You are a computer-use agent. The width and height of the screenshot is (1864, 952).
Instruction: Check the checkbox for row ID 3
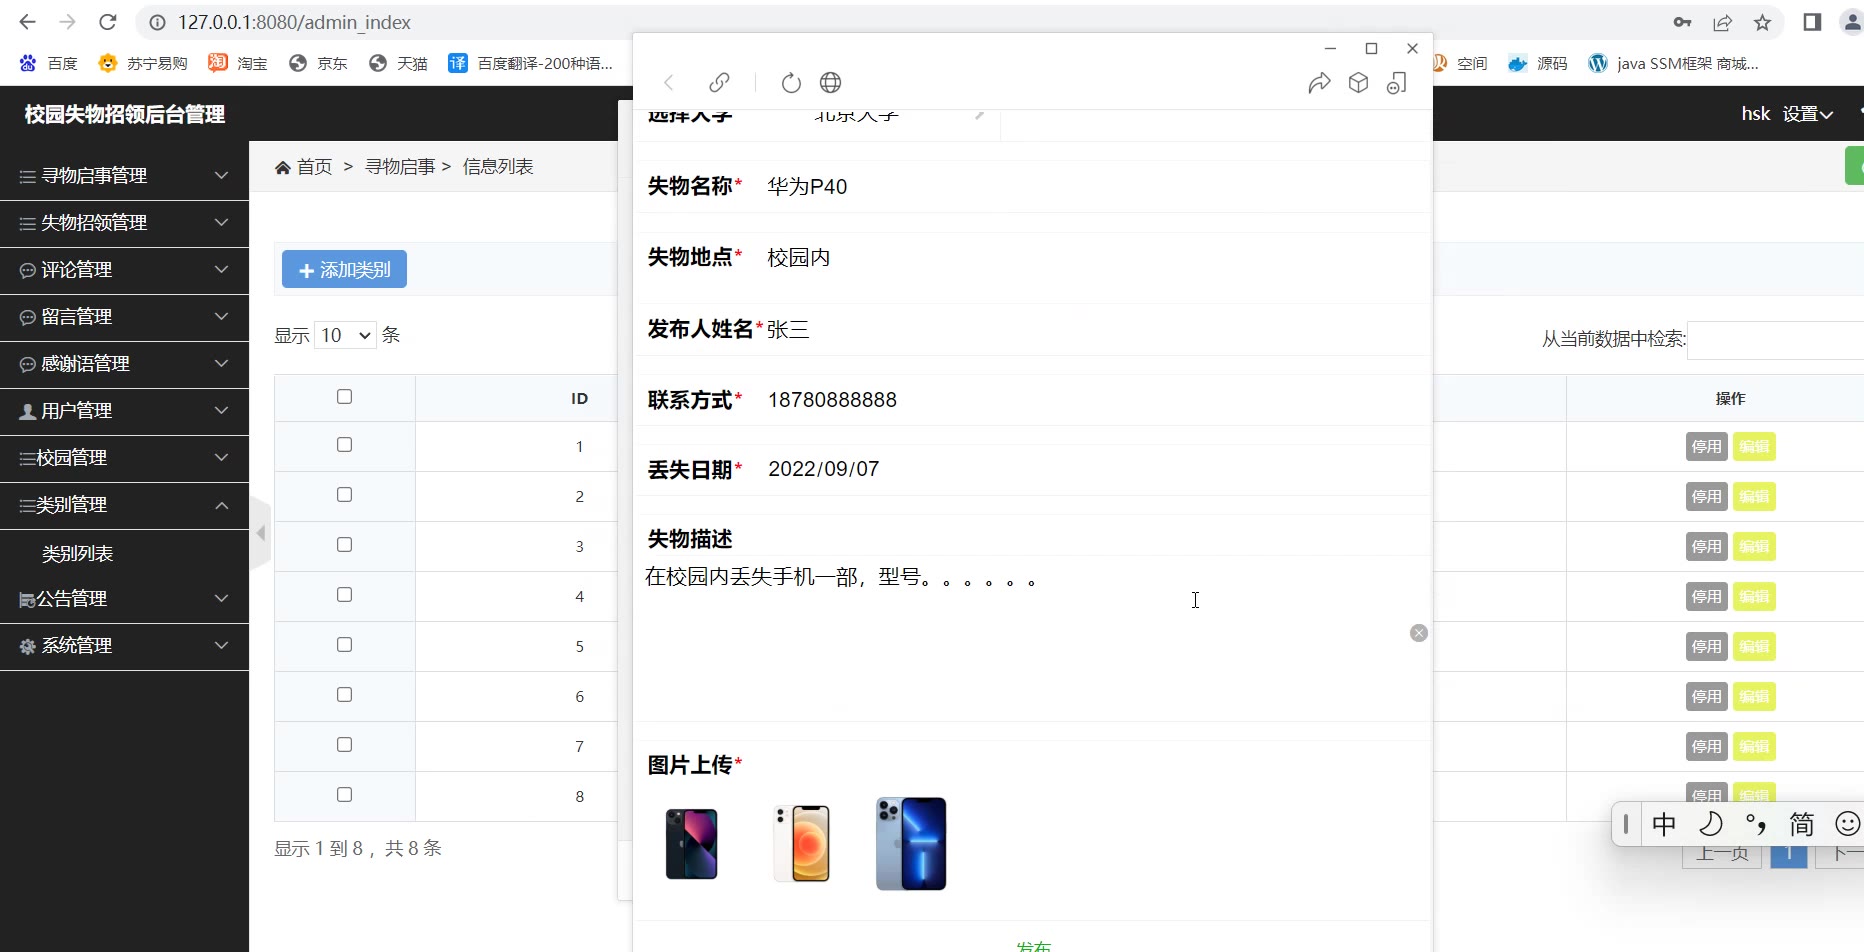345,545
